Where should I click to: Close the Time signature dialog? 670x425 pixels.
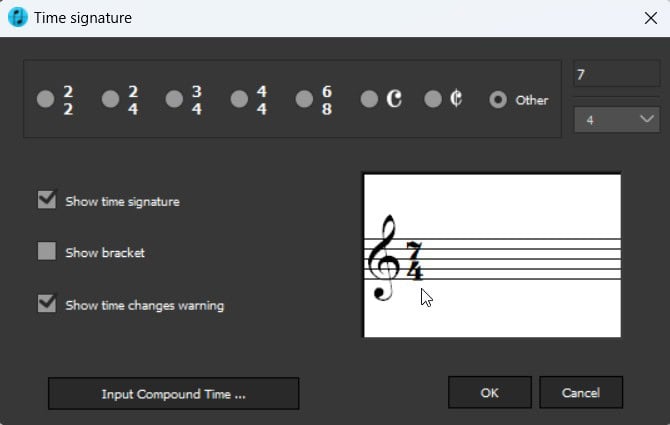[648, 17]
